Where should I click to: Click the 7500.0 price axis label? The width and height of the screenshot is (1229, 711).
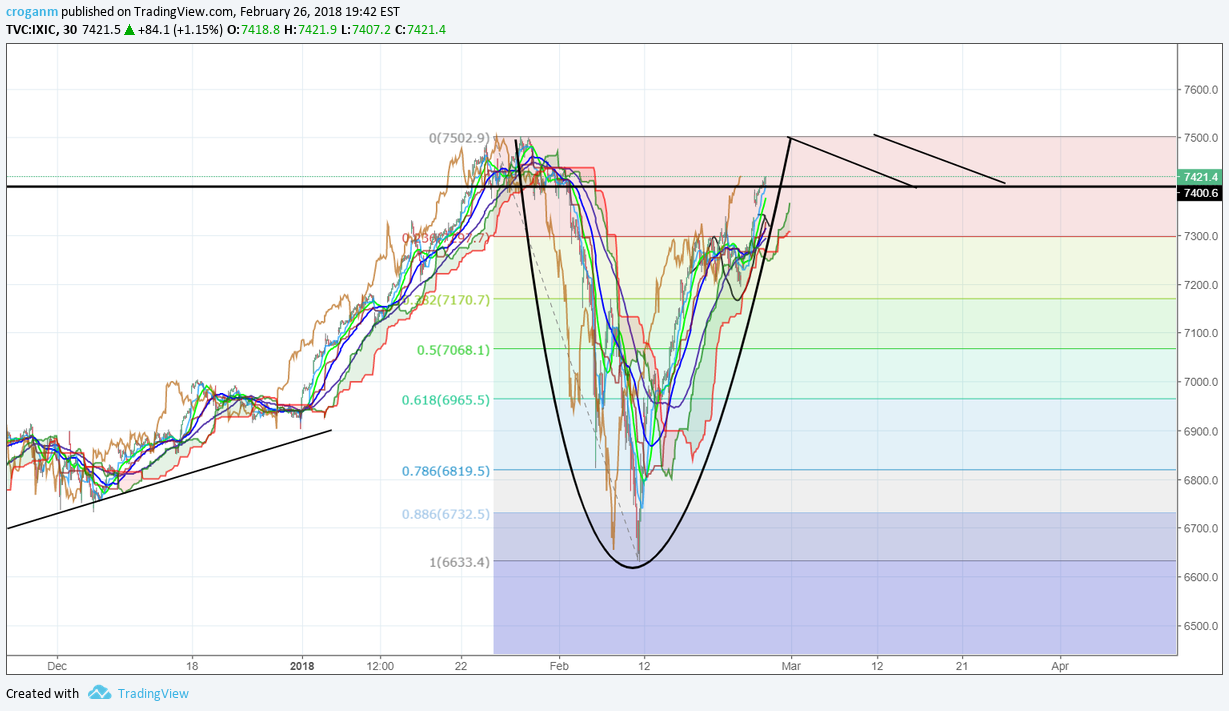click(x=1201, y=138)
